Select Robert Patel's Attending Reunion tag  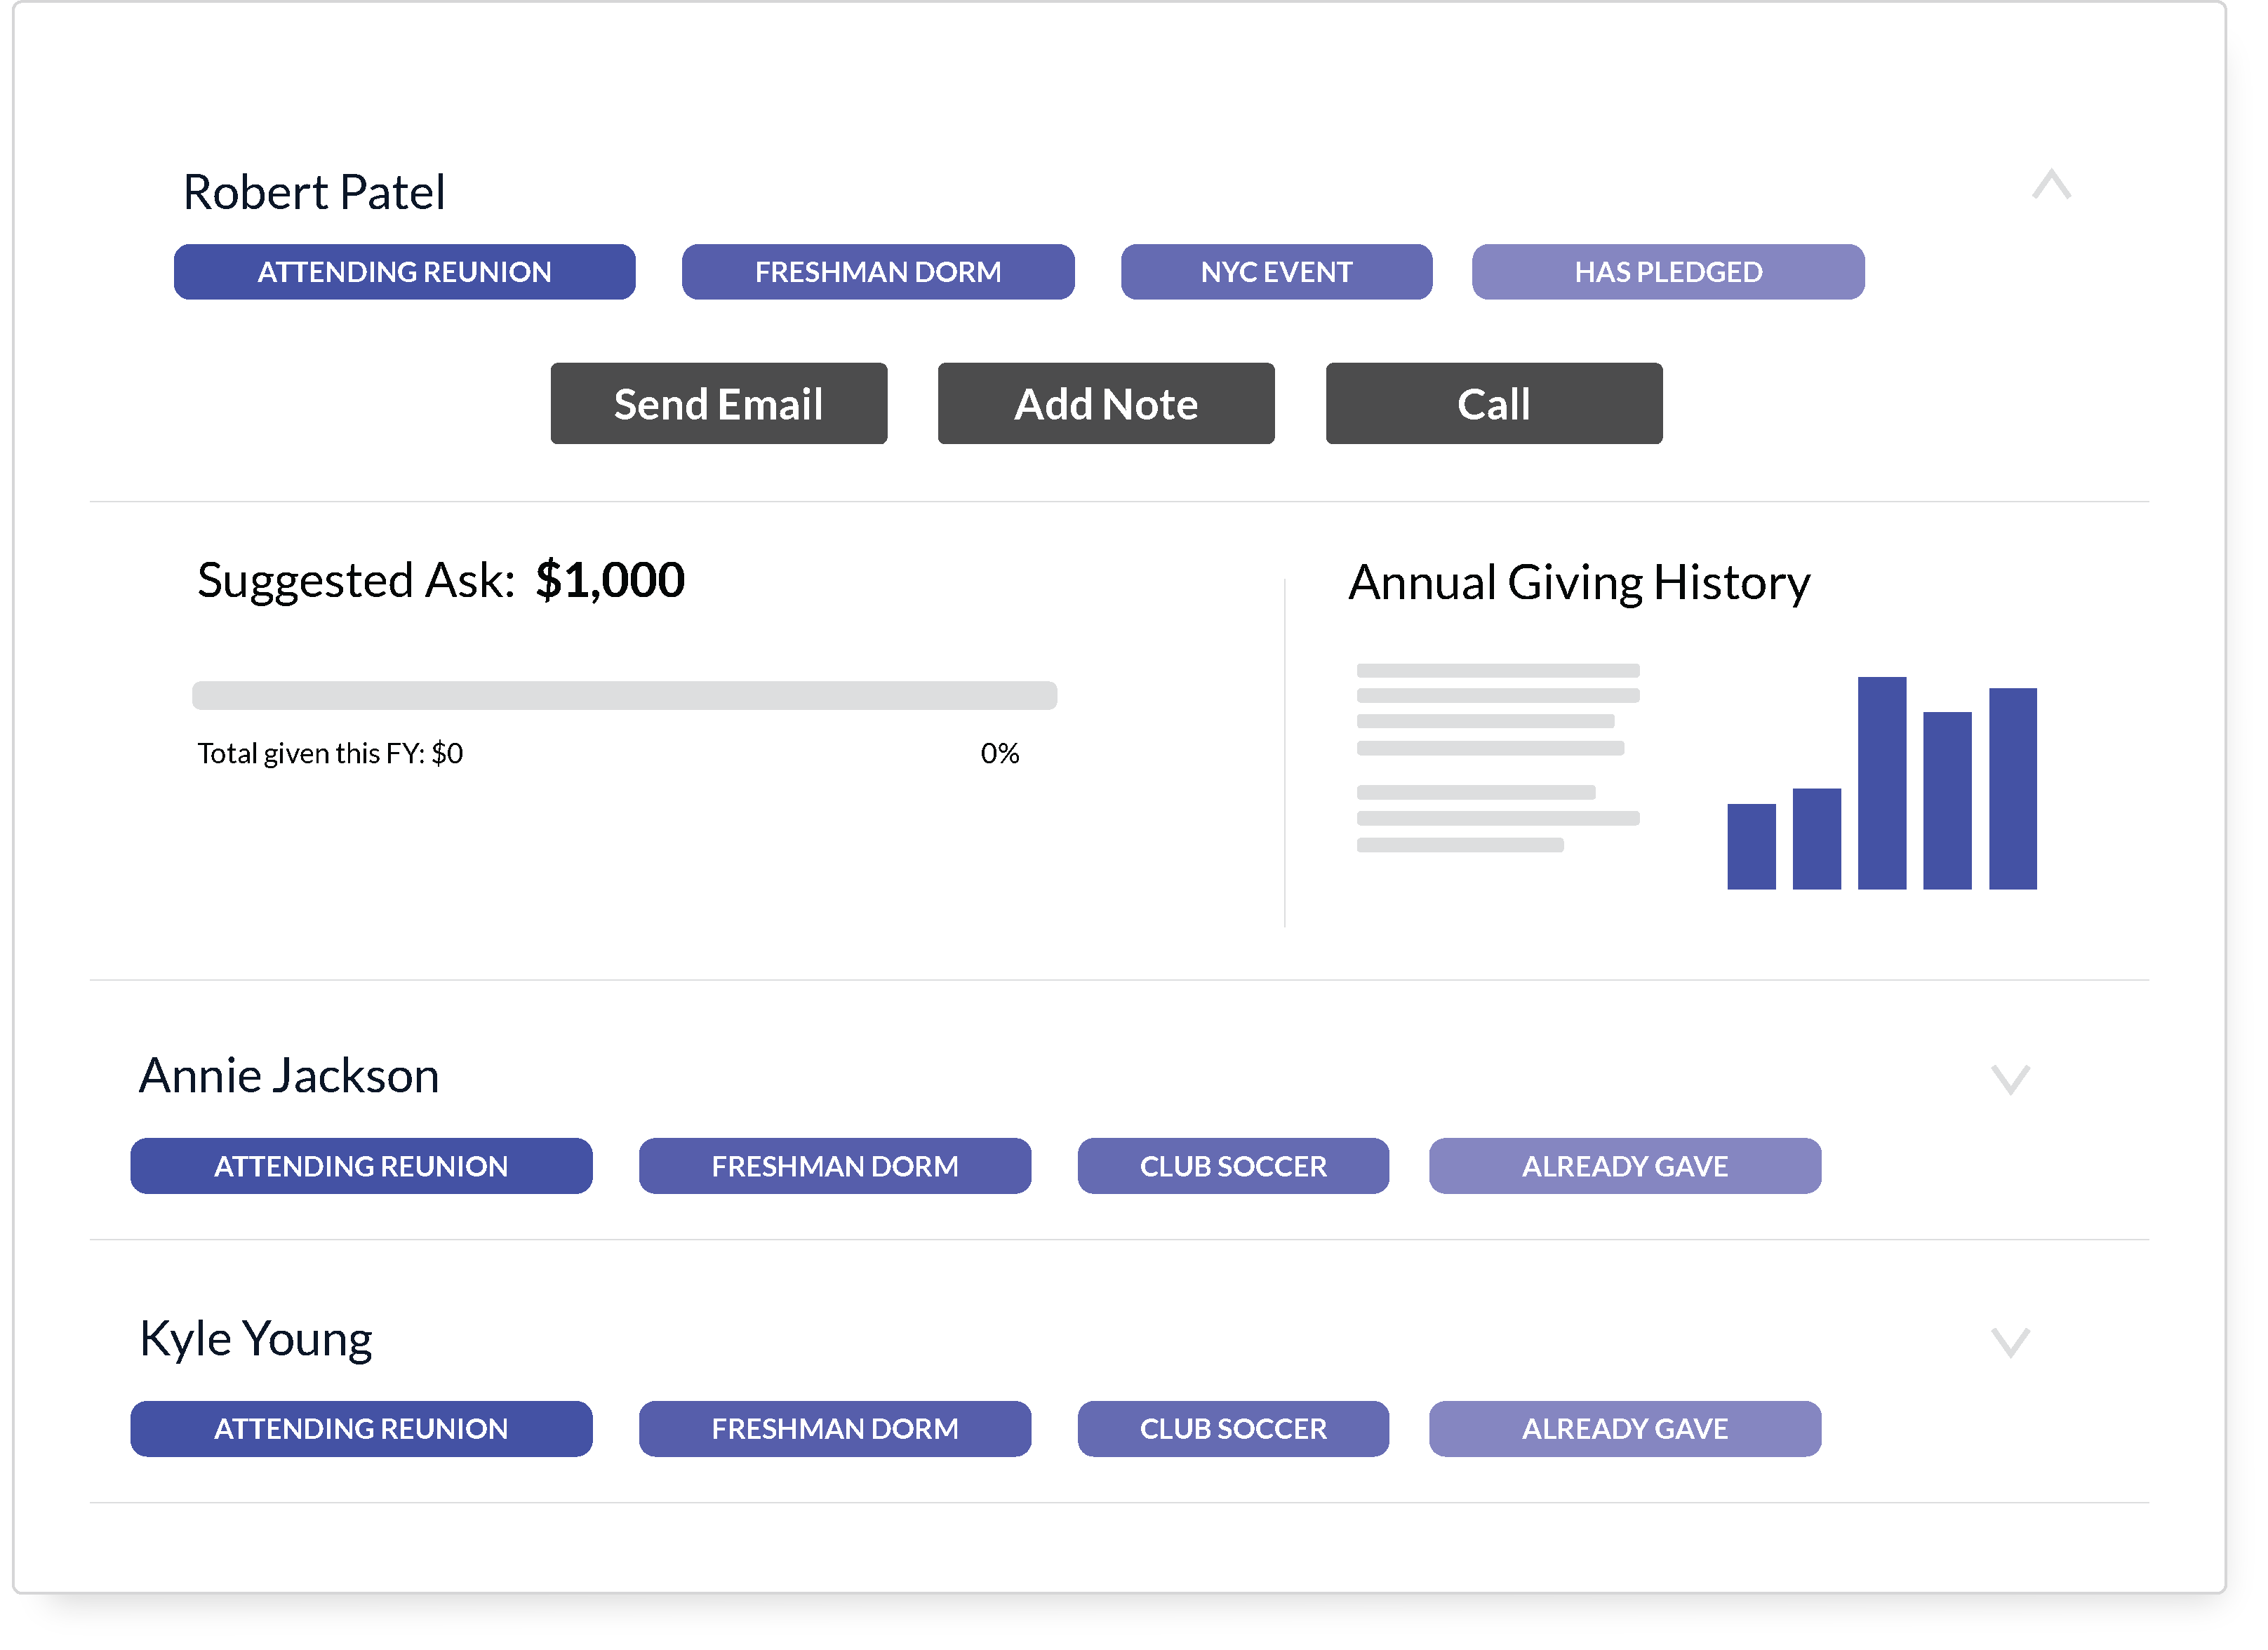click(405, 272)
